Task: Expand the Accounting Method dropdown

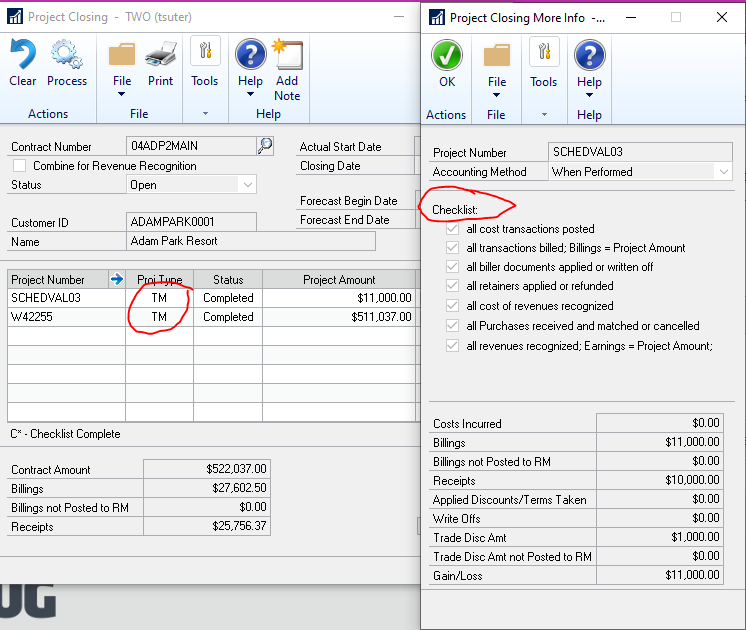Action: coord(723,172)
